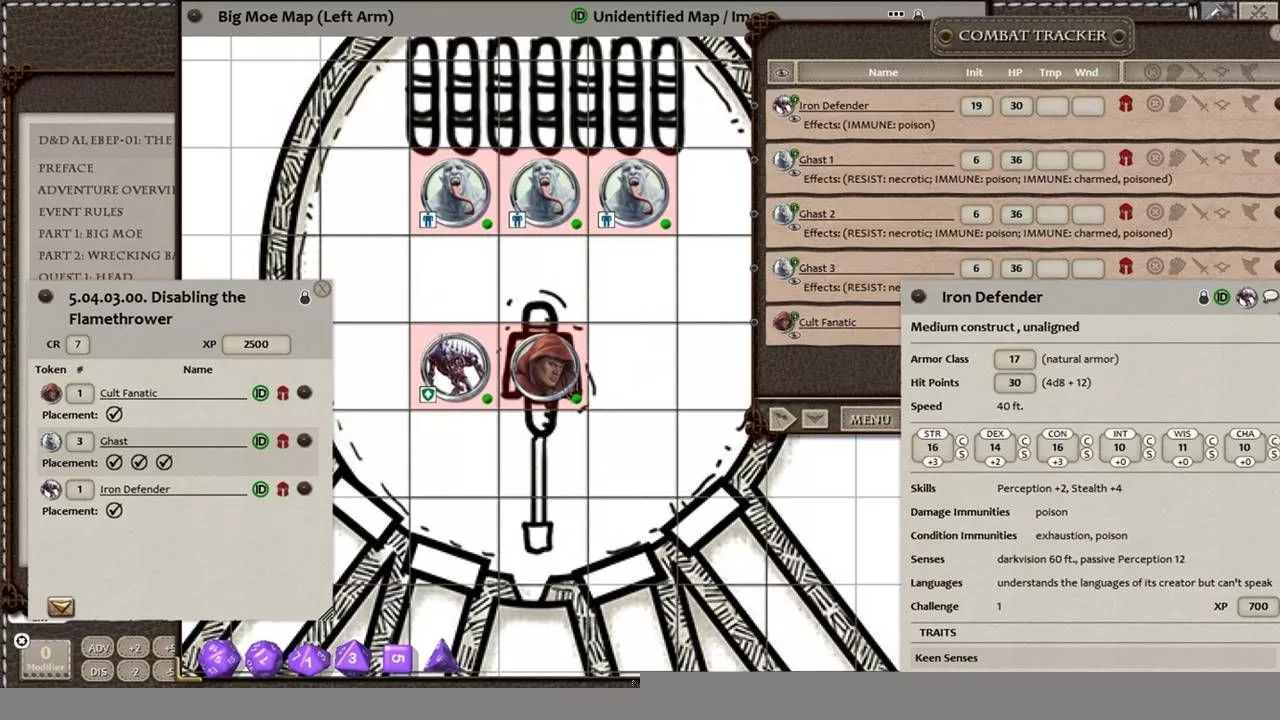Open Ghast 2 defense fist icon in Combat Tracker
The height and width of the screenshot is (720, 1280).
pos(1176,212)
